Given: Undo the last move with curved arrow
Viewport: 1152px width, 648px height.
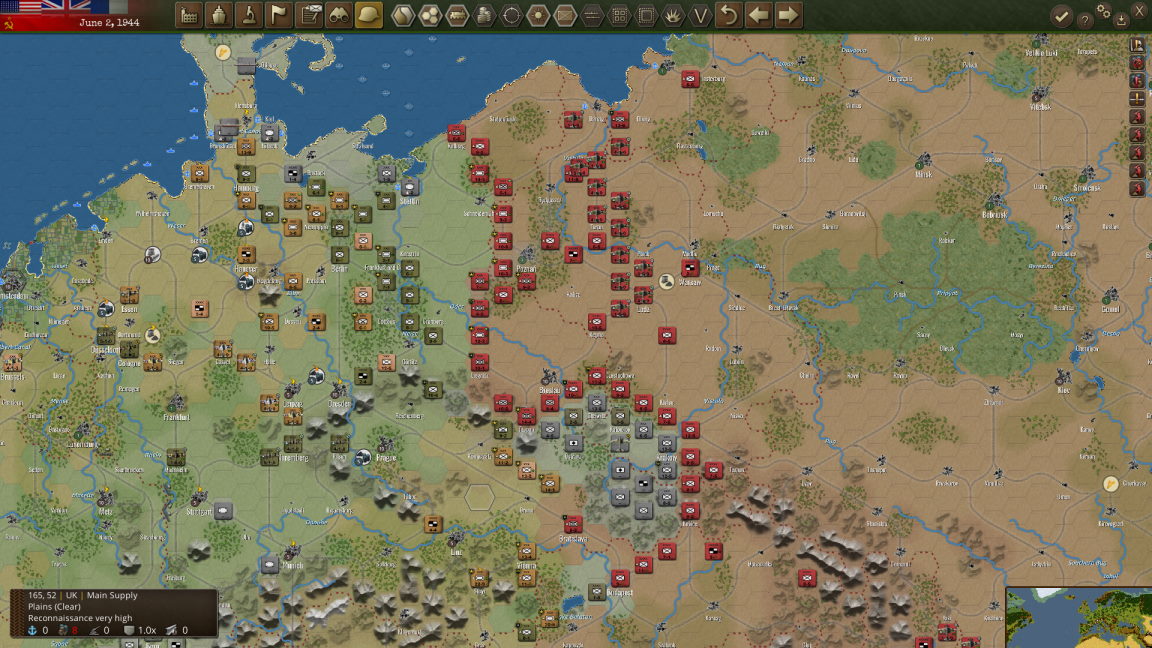Looking at the screenshot, I should (x=729, y=15).
